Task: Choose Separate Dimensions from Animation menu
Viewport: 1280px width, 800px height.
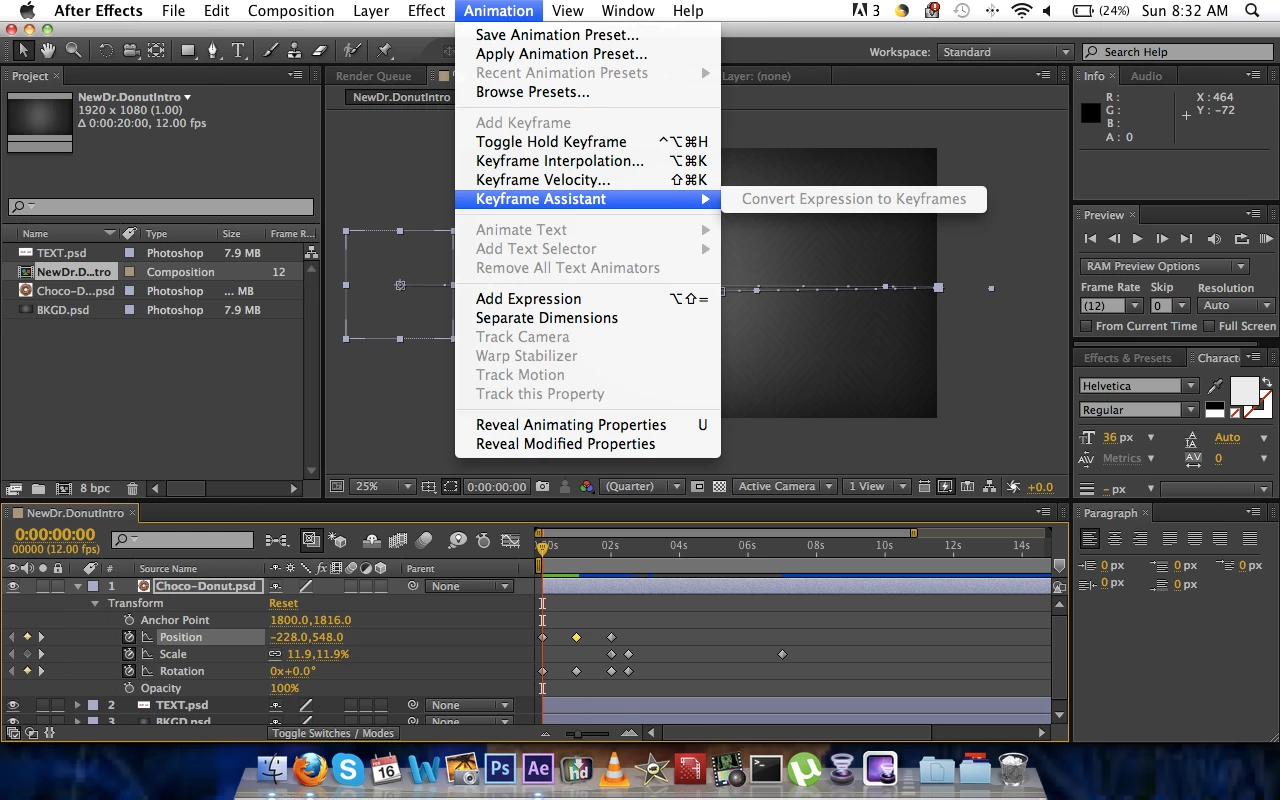Action: tap(587, 318)
